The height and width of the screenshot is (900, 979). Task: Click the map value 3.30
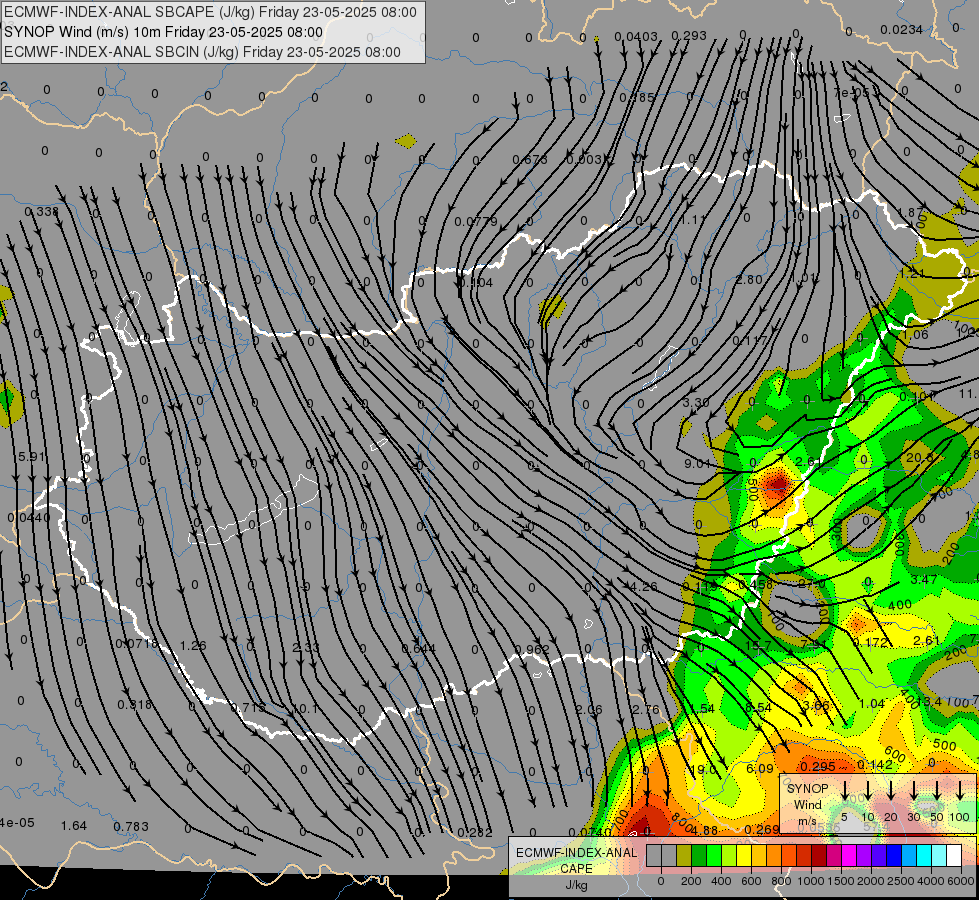pyautogui.click(x=696, y=403)
